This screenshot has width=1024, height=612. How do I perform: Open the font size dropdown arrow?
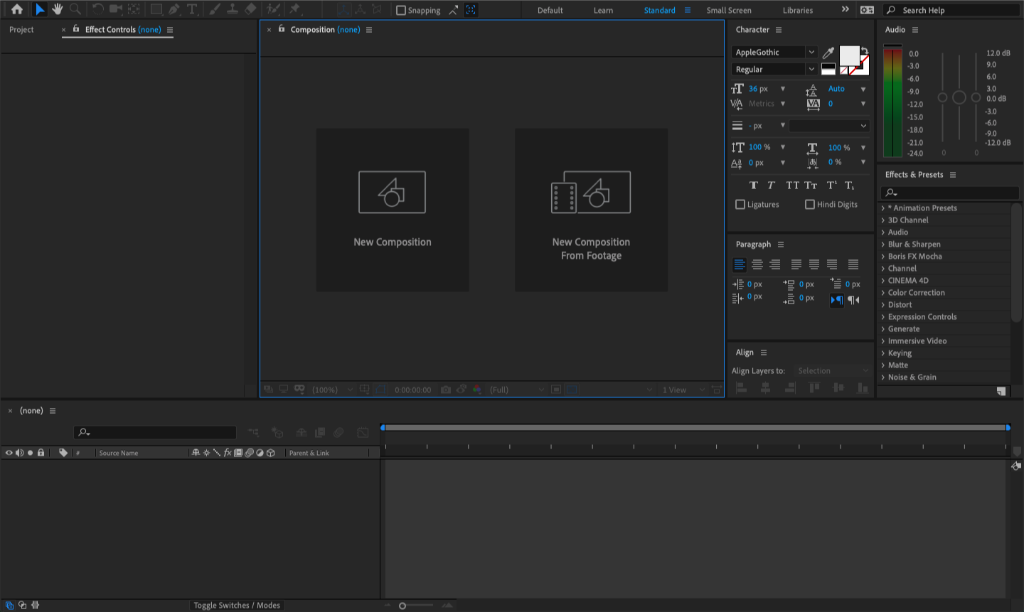click(x=782, y=89)
